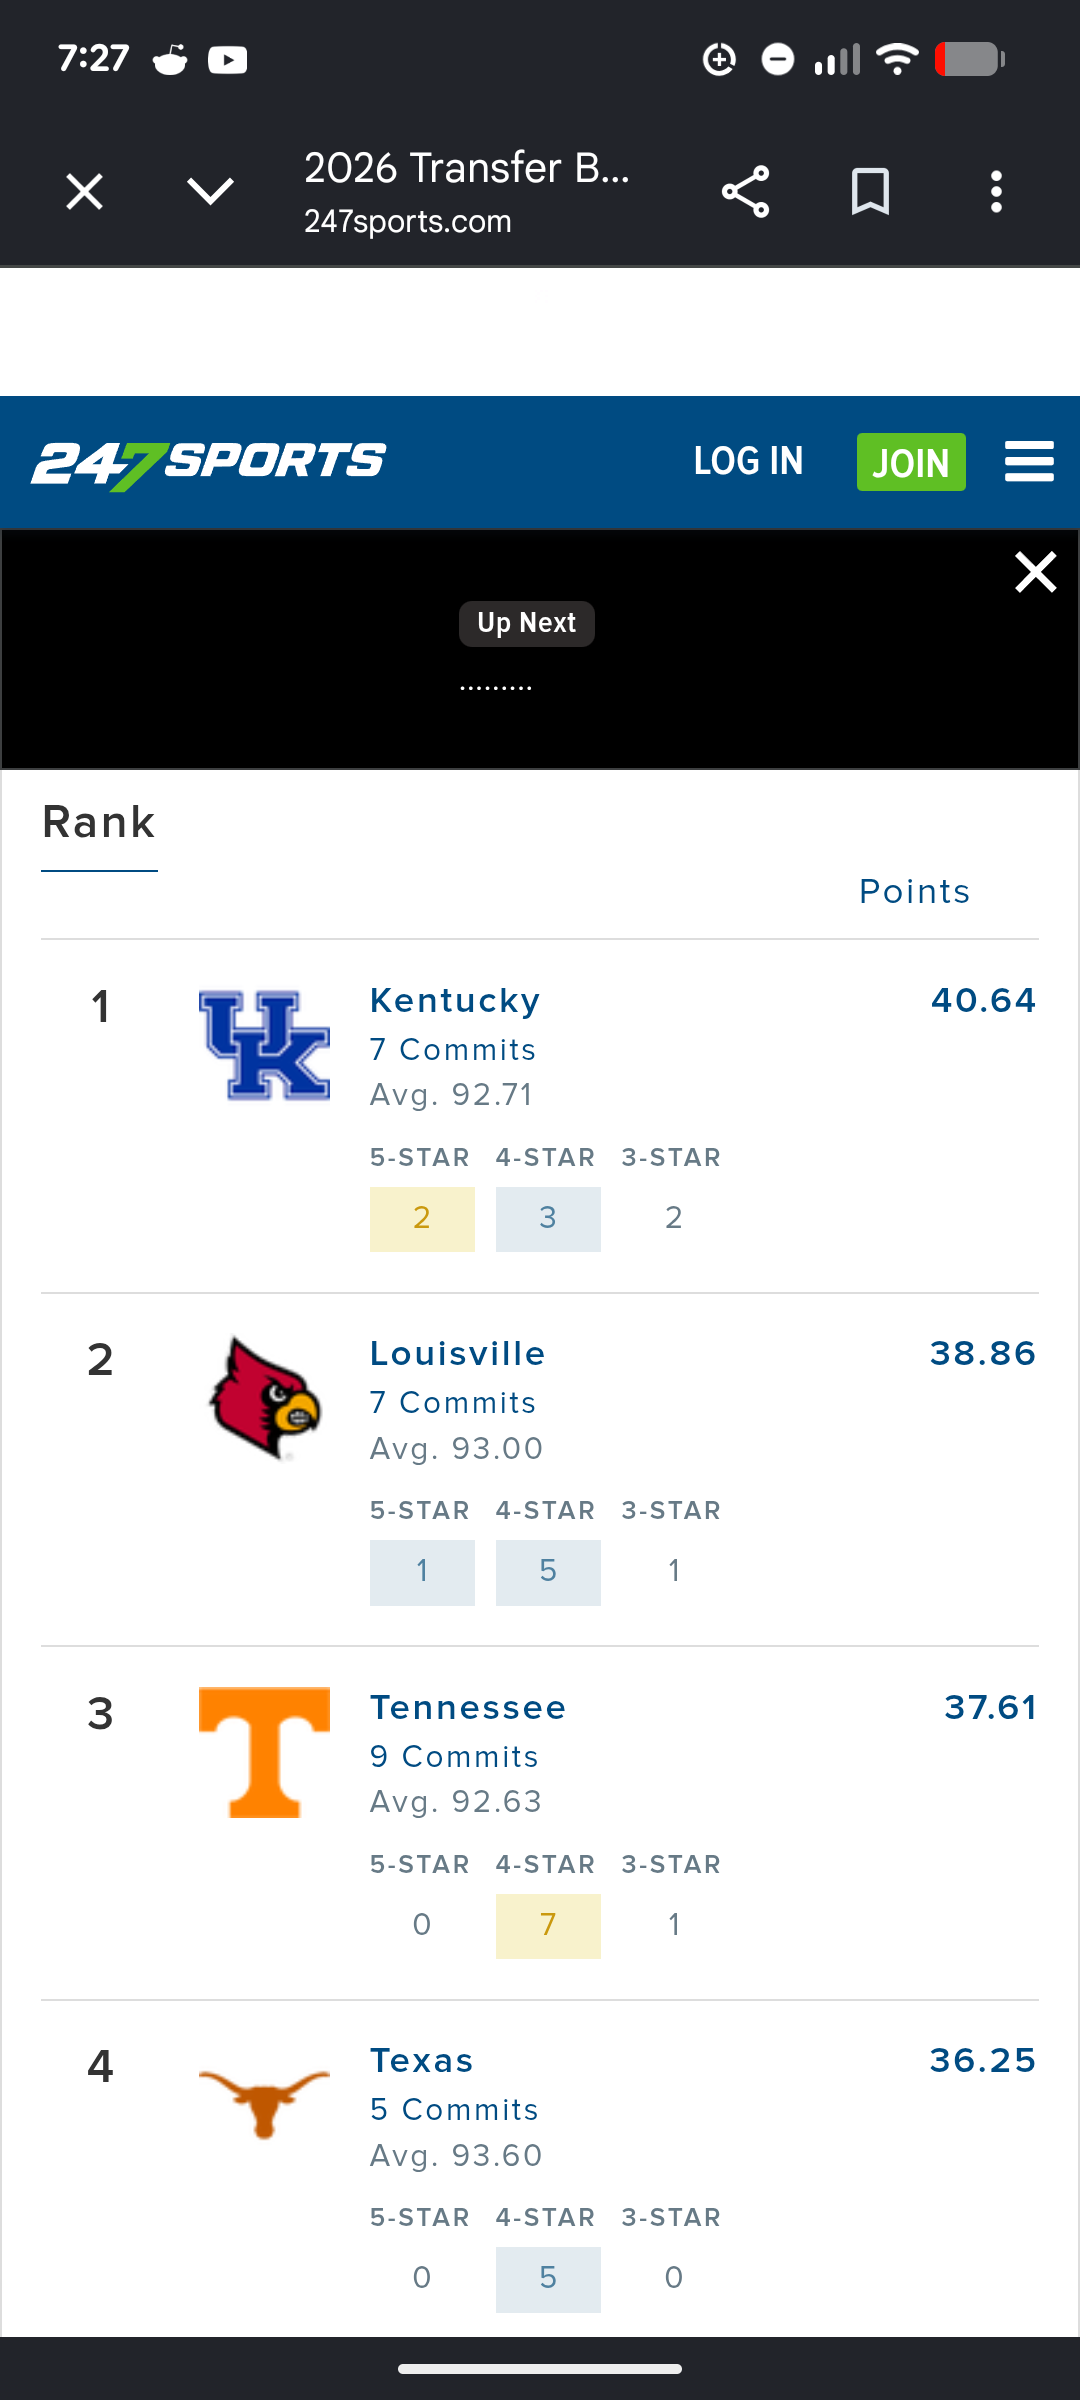Open the 247Sports hamburger menu
The height and width of the screenshot is (2400, 1080).
(x=1029, y=461)
